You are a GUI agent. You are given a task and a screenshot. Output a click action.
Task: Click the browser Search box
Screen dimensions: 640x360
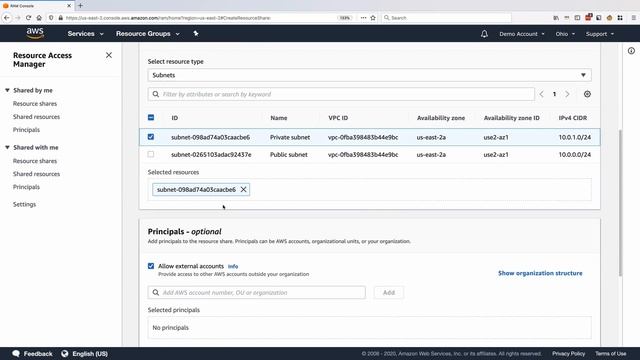[x=447, y=18]
